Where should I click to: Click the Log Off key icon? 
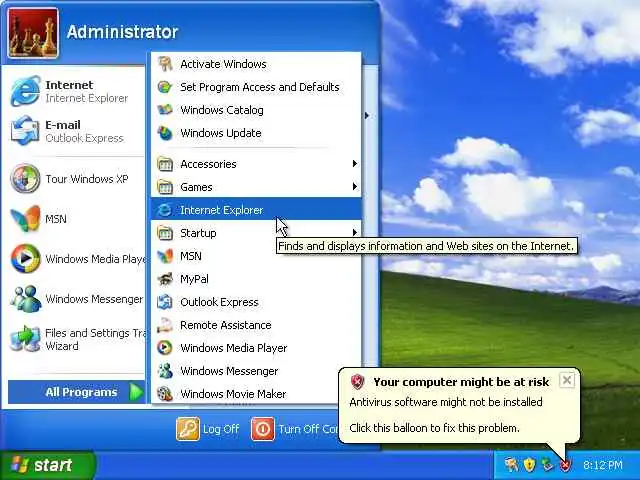188,429
